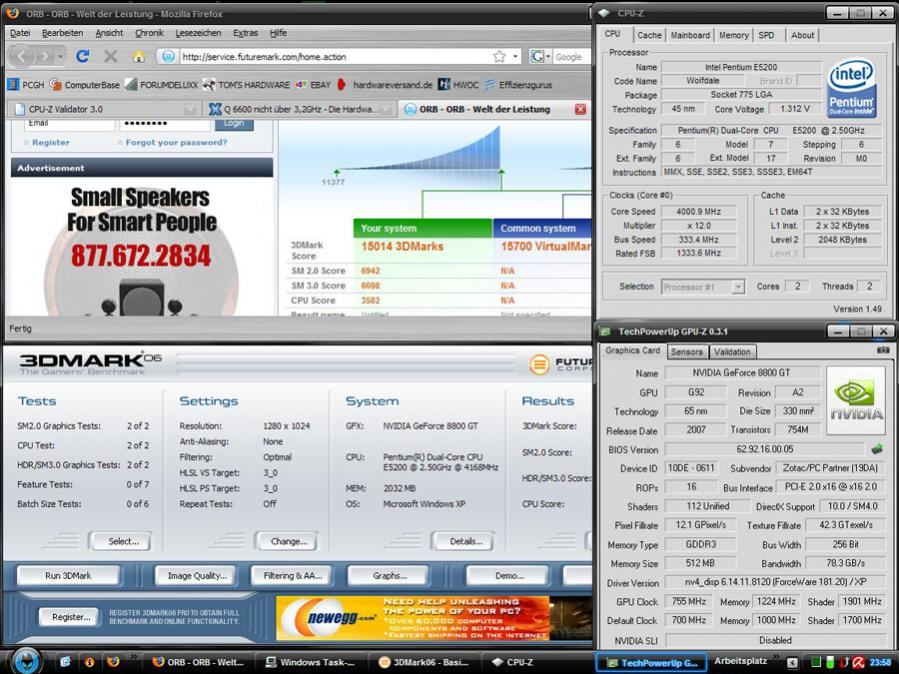Click Change... under Settings in 3DMark06
The width and height of the screenshot is (899, 674).
289,541
